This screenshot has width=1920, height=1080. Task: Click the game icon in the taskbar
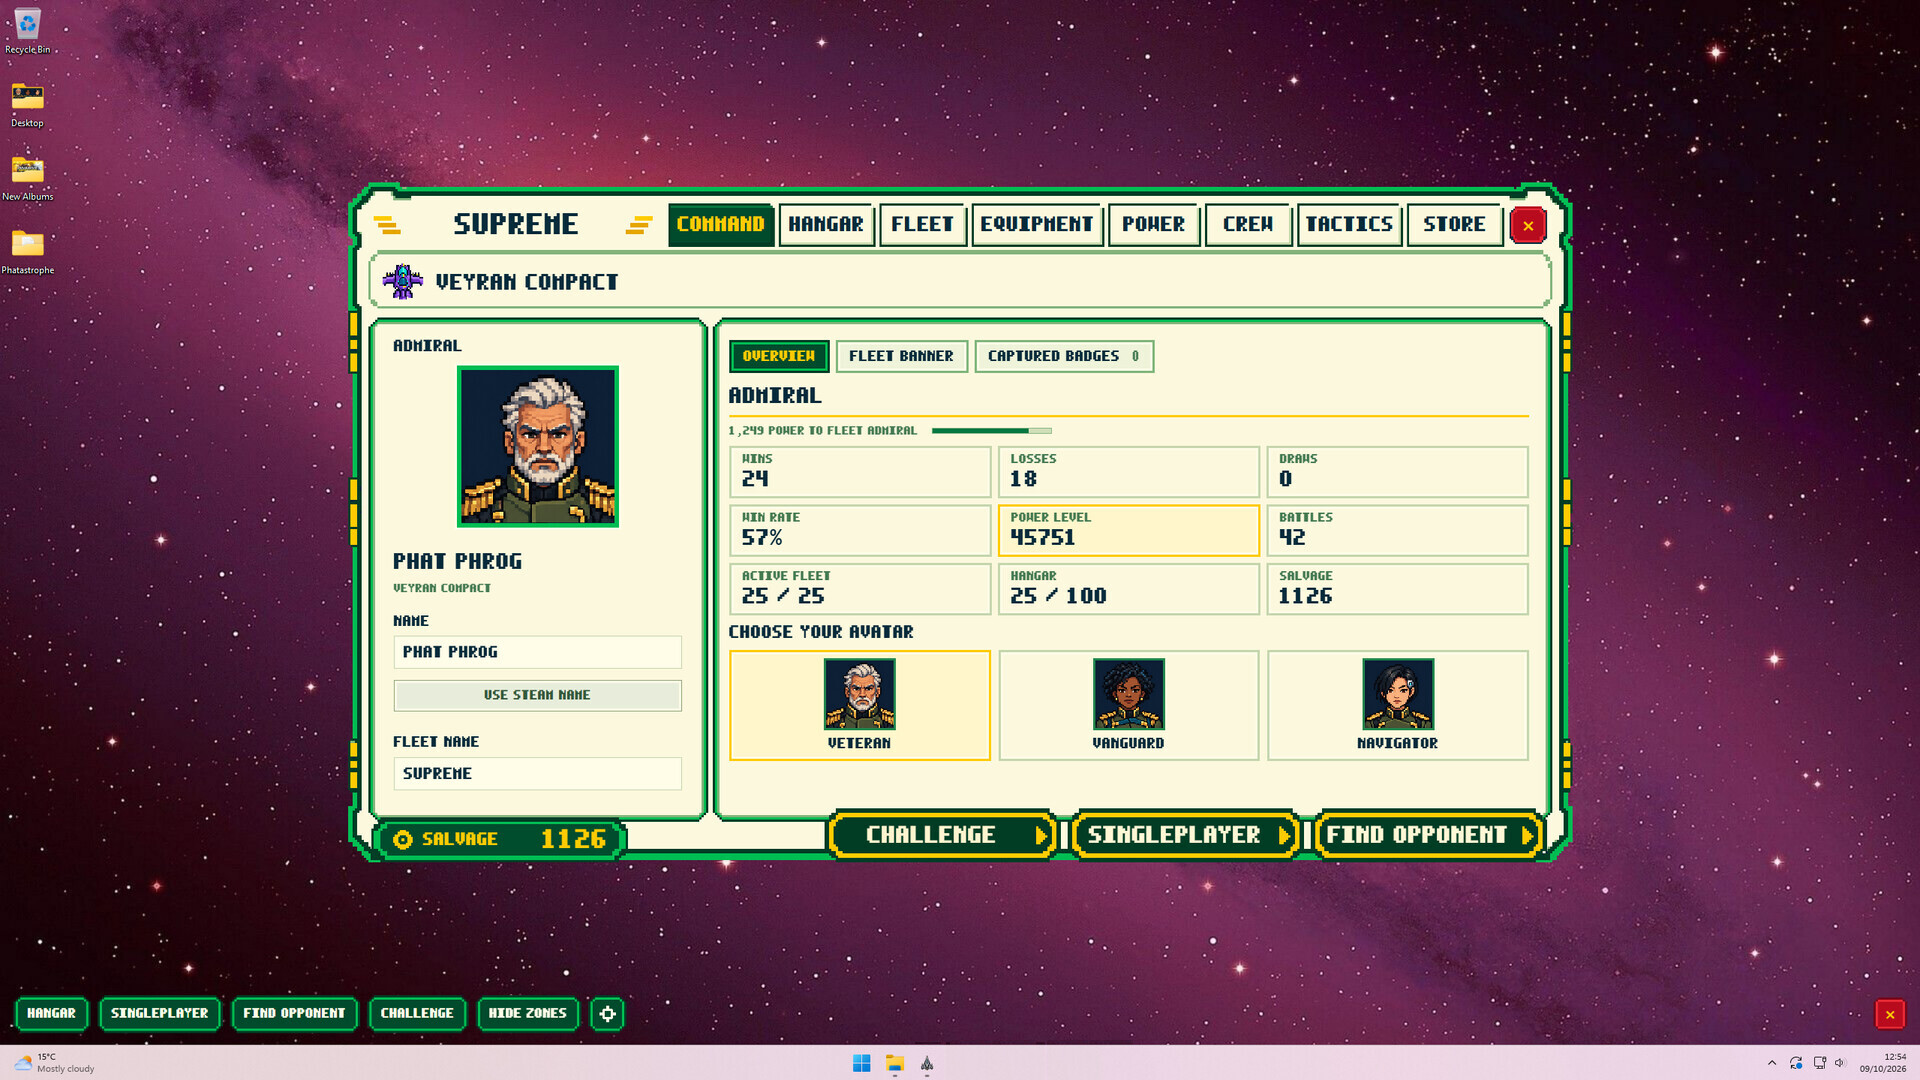tap(927, 1063)
